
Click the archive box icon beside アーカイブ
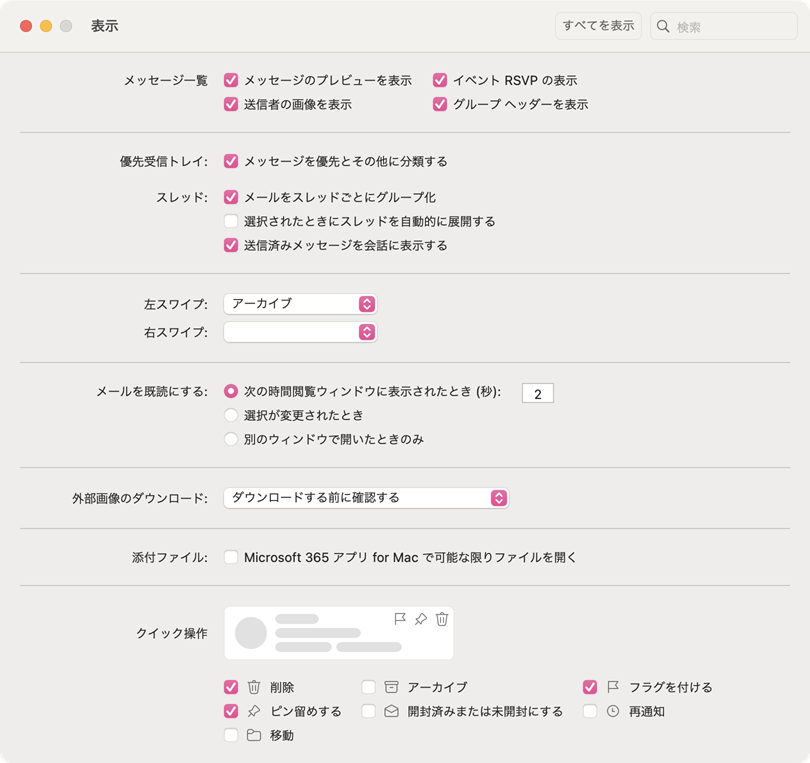391,687
